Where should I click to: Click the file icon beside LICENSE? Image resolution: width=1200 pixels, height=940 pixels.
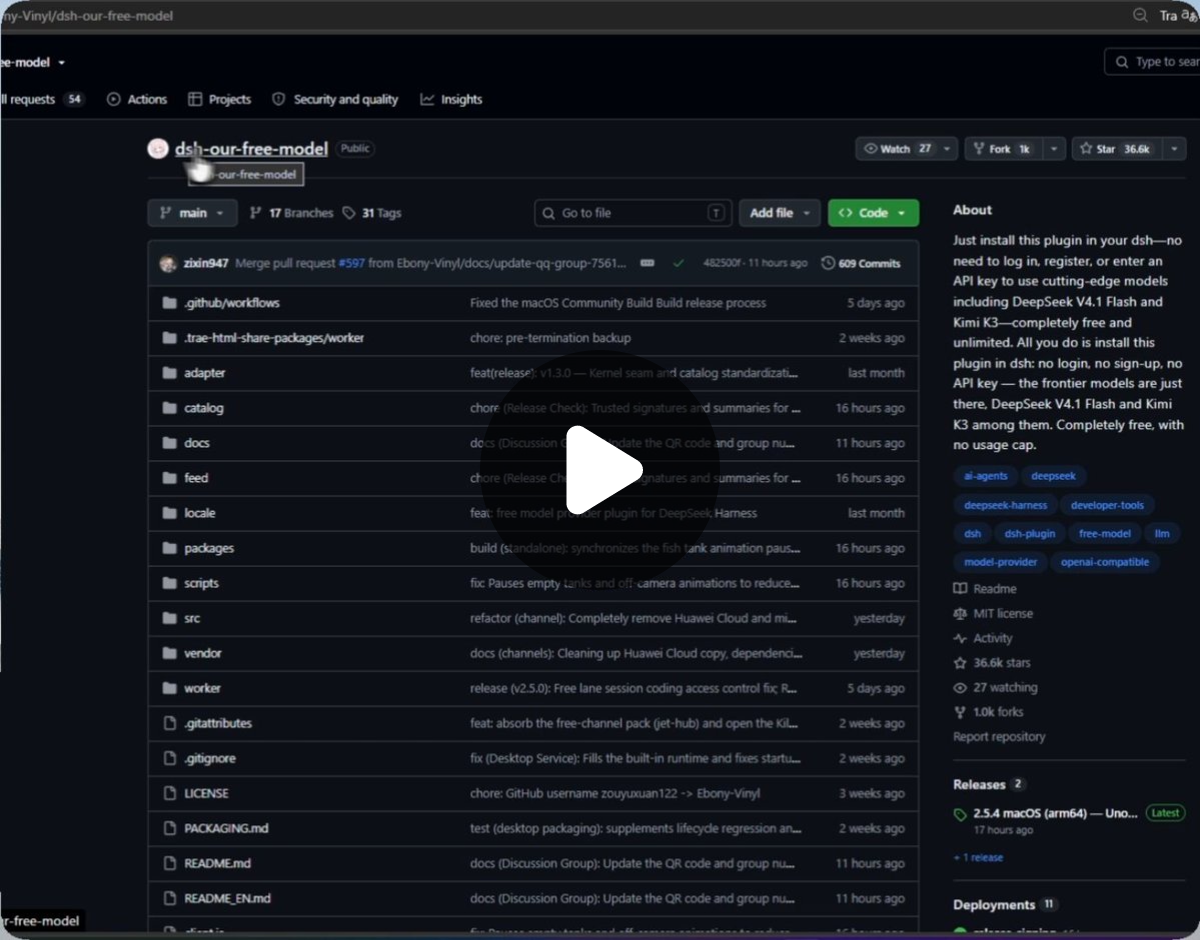pos(169,793)
